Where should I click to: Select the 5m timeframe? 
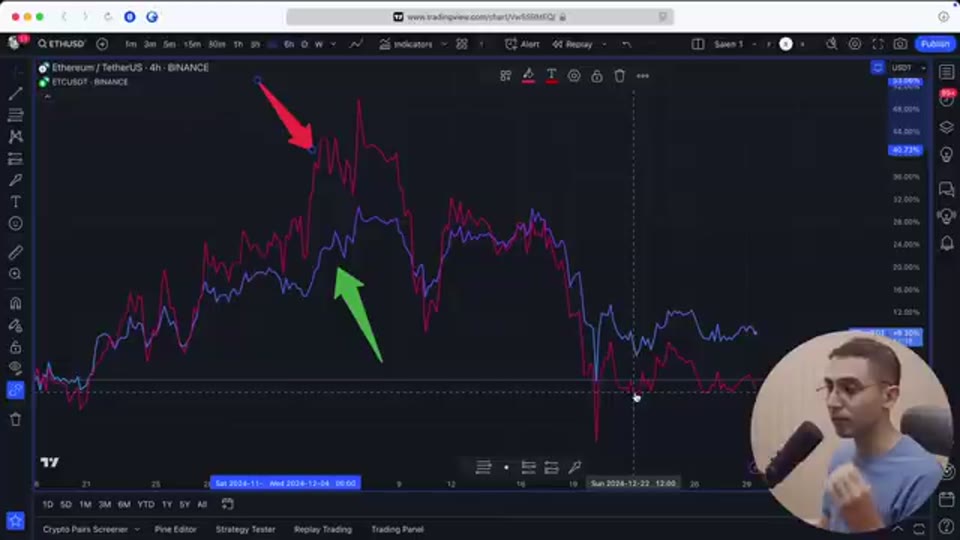[x=169, y=44]
